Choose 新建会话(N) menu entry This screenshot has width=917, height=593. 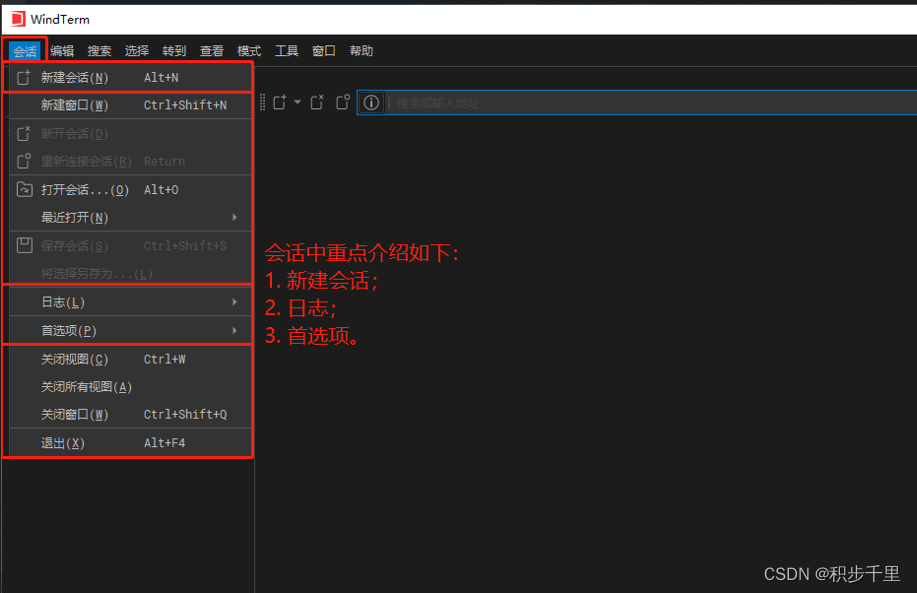pos(130,77)
